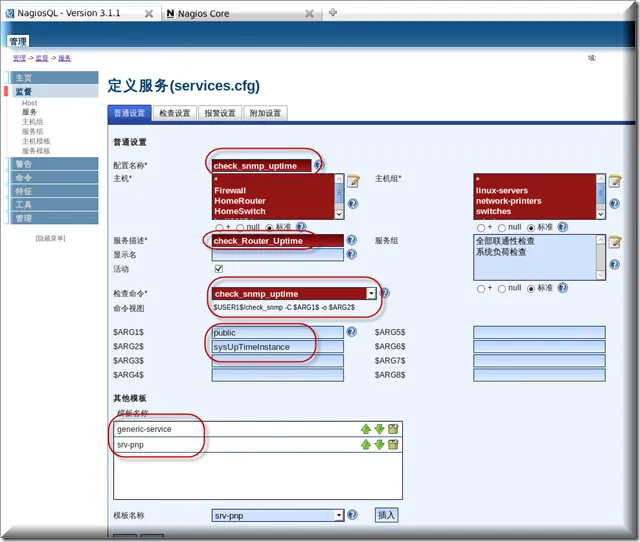Switch to 检查设置 tab

coord(175,113)
